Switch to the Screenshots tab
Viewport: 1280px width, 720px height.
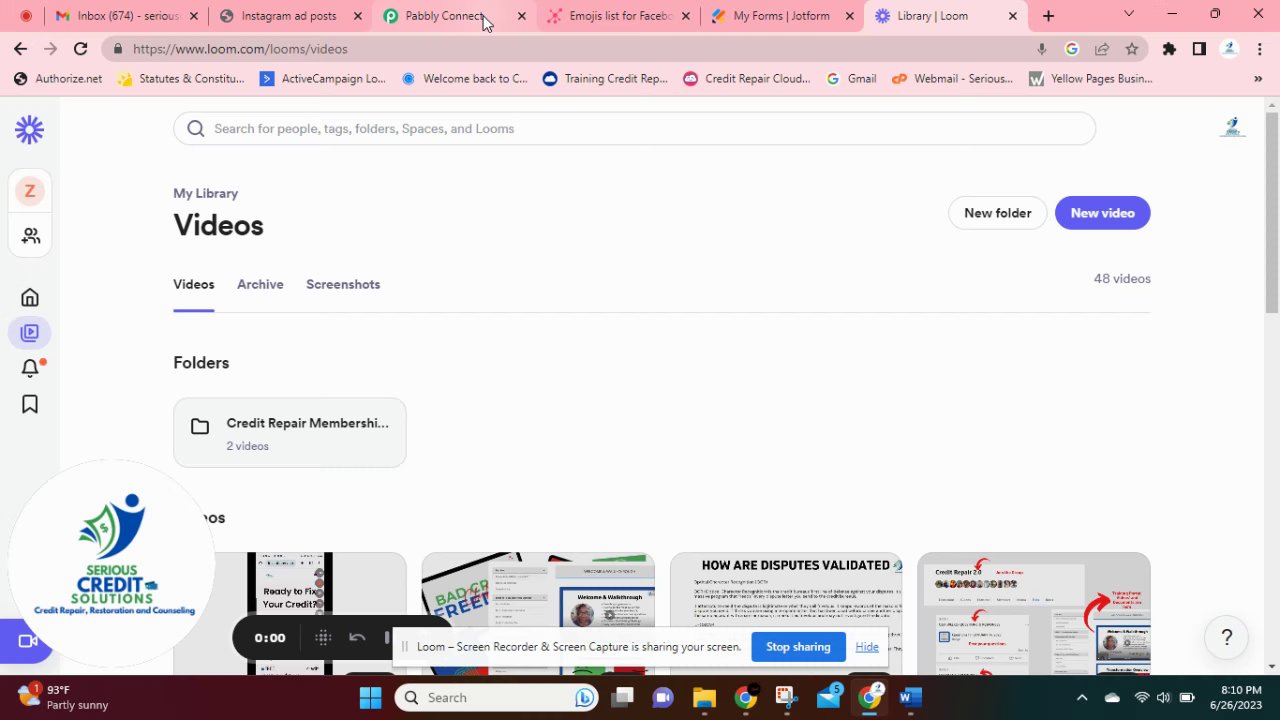click(343, 284)
